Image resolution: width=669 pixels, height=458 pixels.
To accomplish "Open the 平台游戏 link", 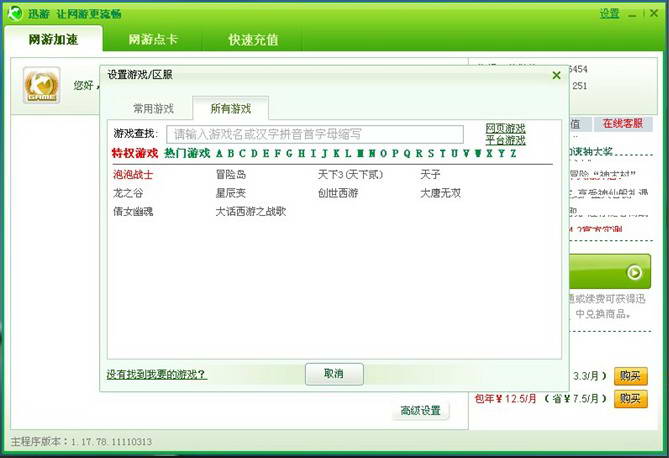I will [x=505, y=141].
